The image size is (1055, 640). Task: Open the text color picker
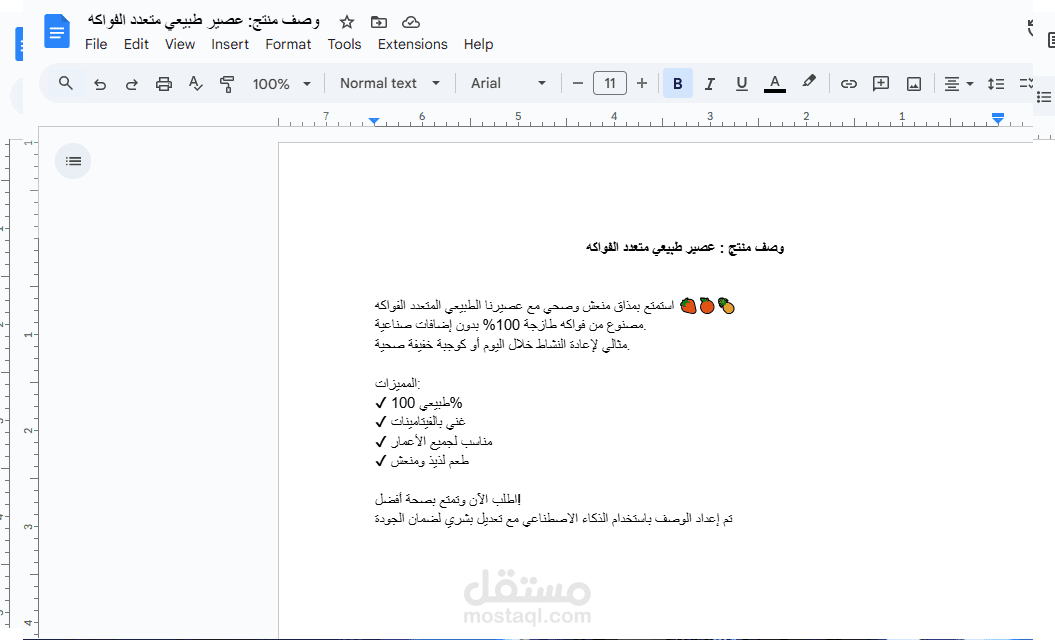[x=774, y=83]
